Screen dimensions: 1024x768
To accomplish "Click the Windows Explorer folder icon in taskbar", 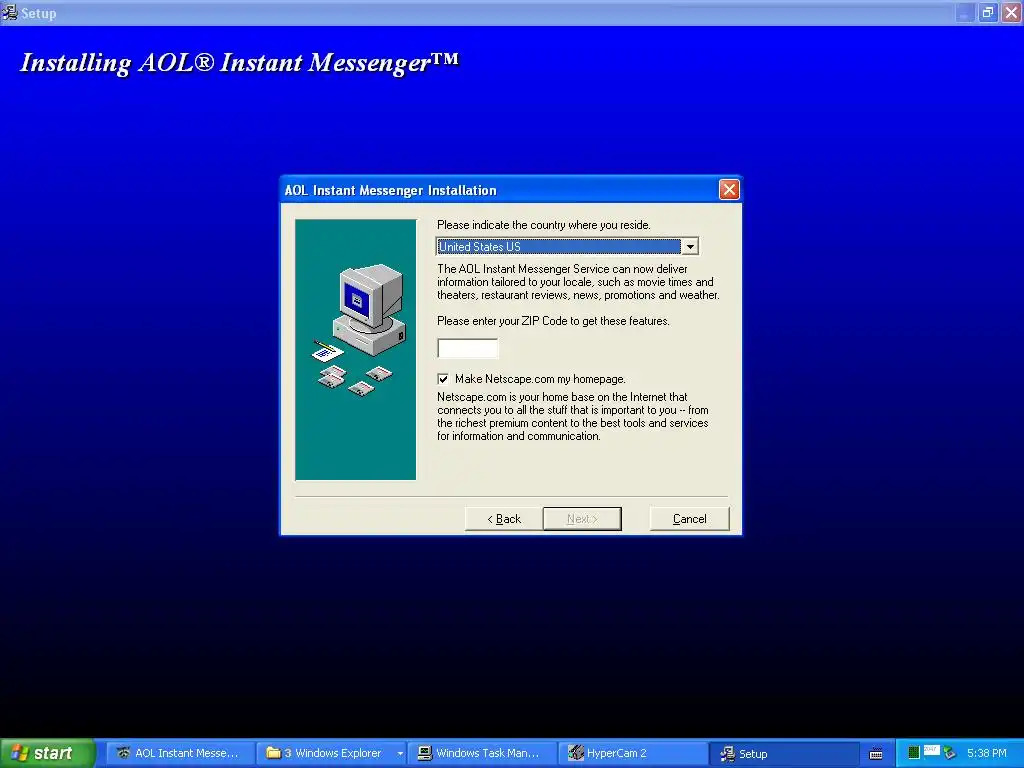I will 273,753.
